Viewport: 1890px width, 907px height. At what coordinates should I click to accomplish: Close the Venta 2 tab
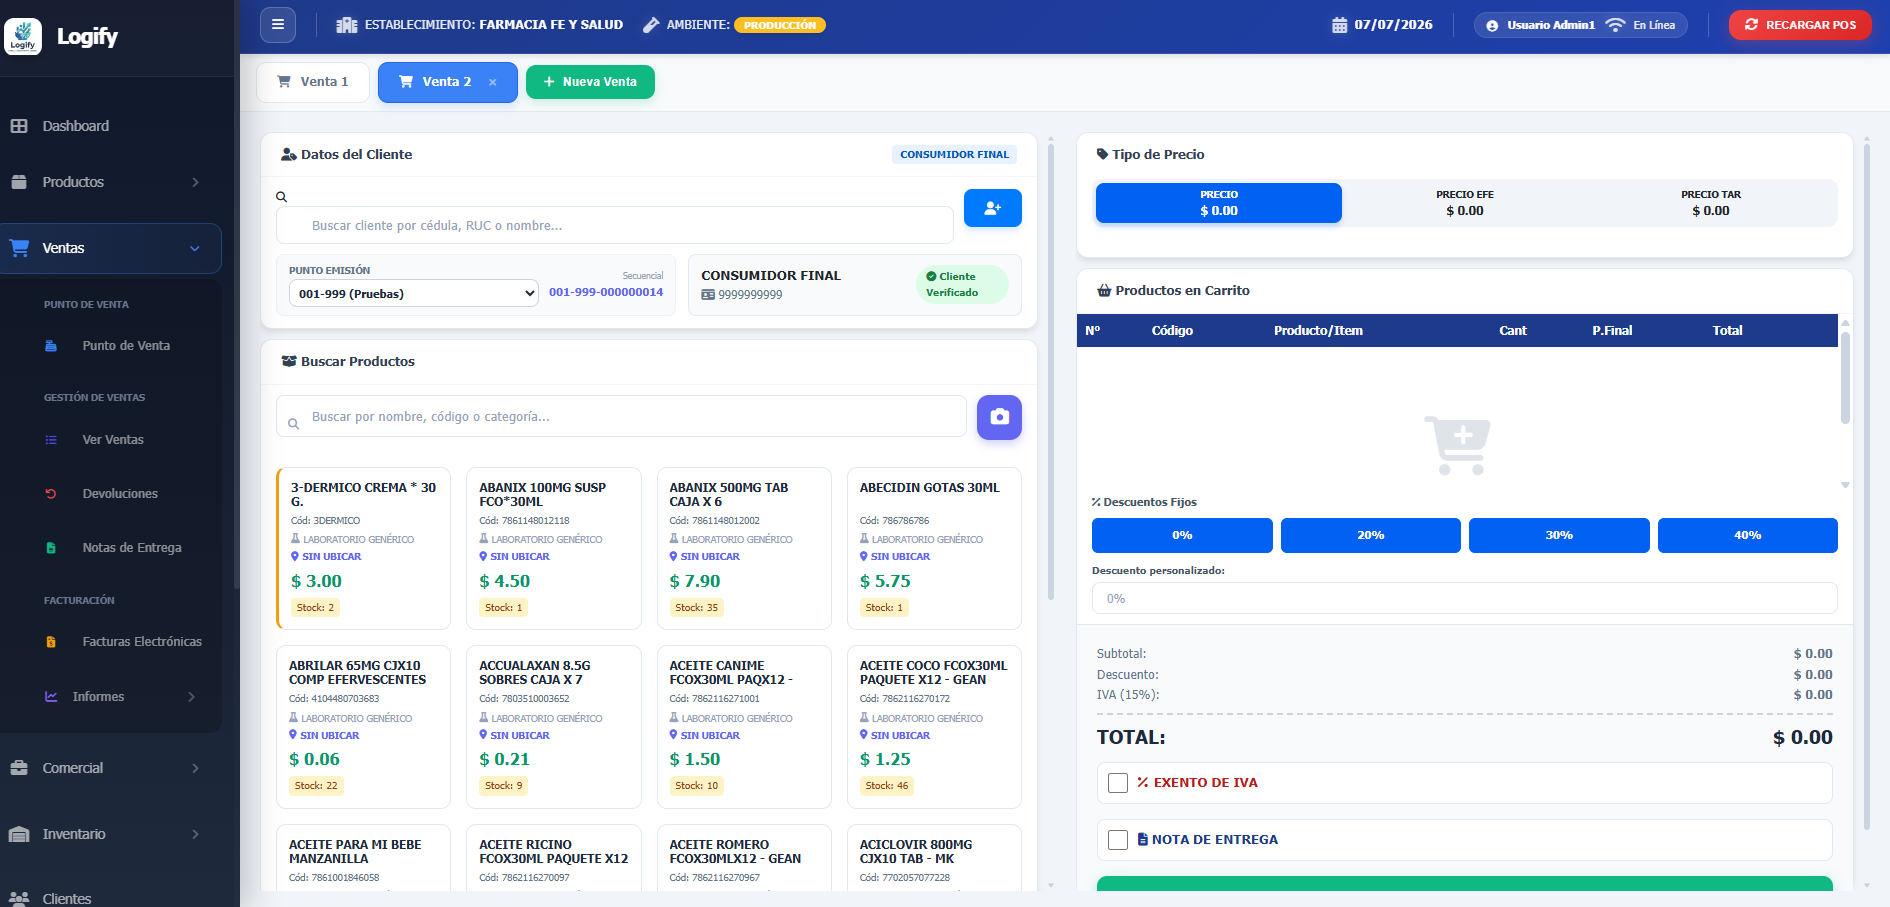(493, 83)
